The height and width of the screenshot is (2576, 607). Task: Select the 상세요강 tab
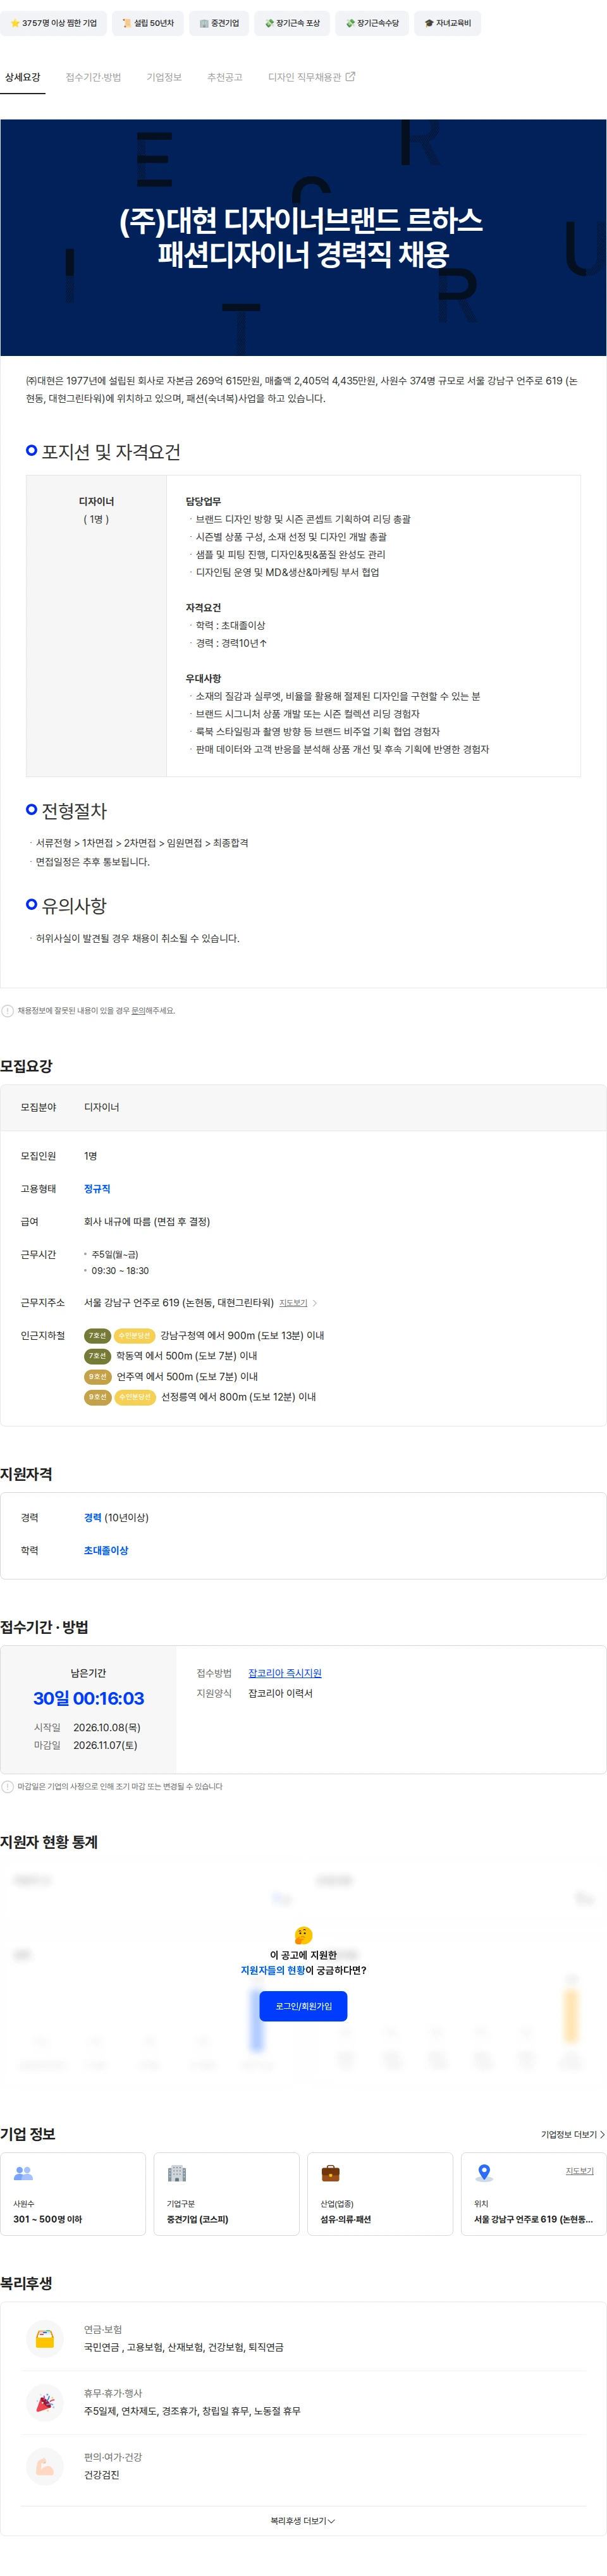[22, 77]
